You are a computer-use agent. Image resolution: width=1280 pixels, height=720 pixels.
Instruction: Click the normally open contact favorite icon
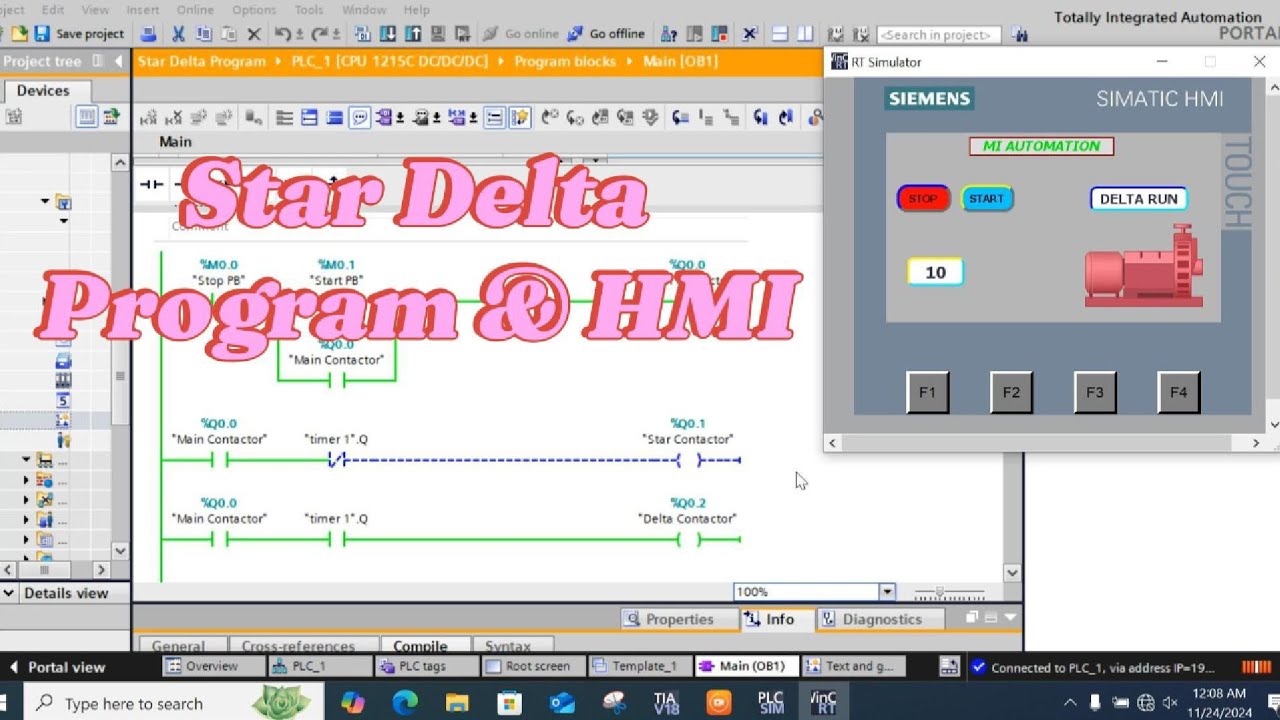click(x=152, y=184)
